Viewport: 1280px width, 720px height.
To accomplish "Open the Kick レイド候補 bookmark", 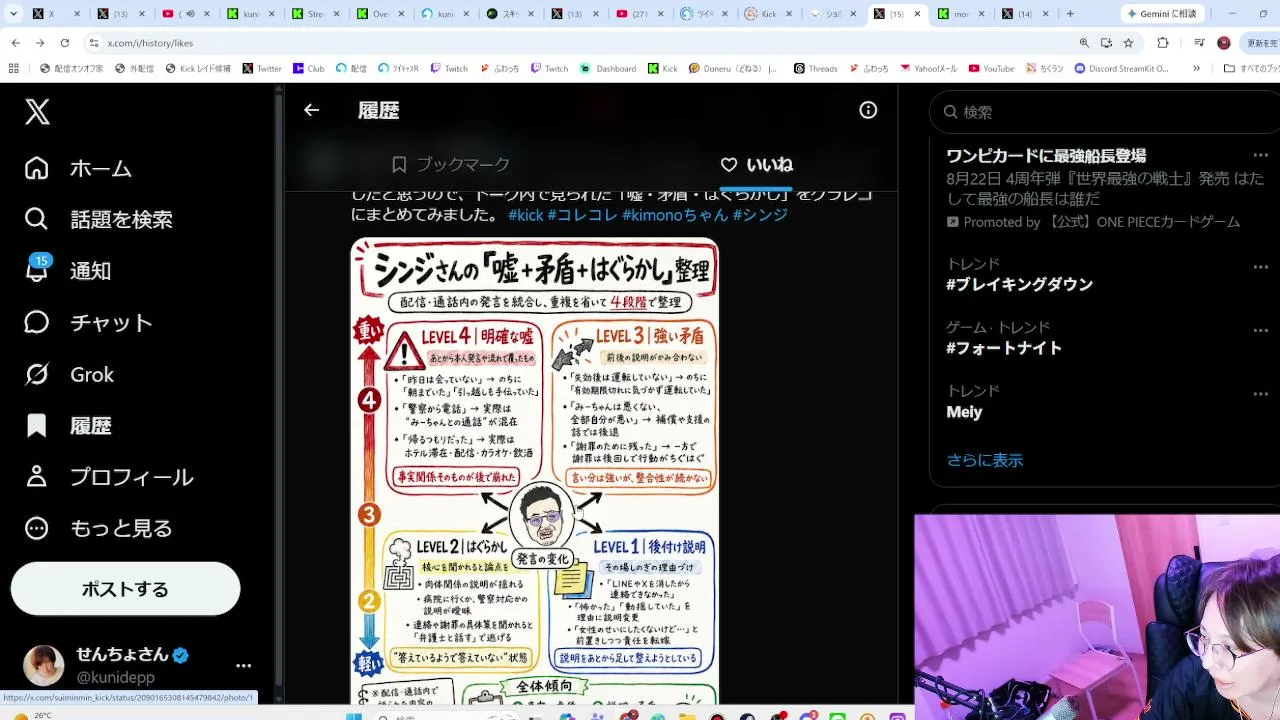I will [198, 69].
